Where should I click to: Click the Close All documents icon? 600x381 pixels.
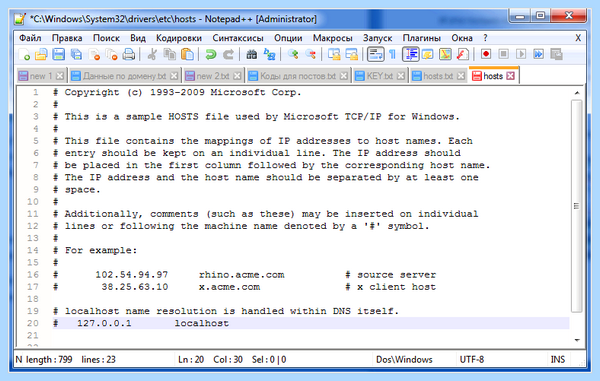tap(112, 54)
